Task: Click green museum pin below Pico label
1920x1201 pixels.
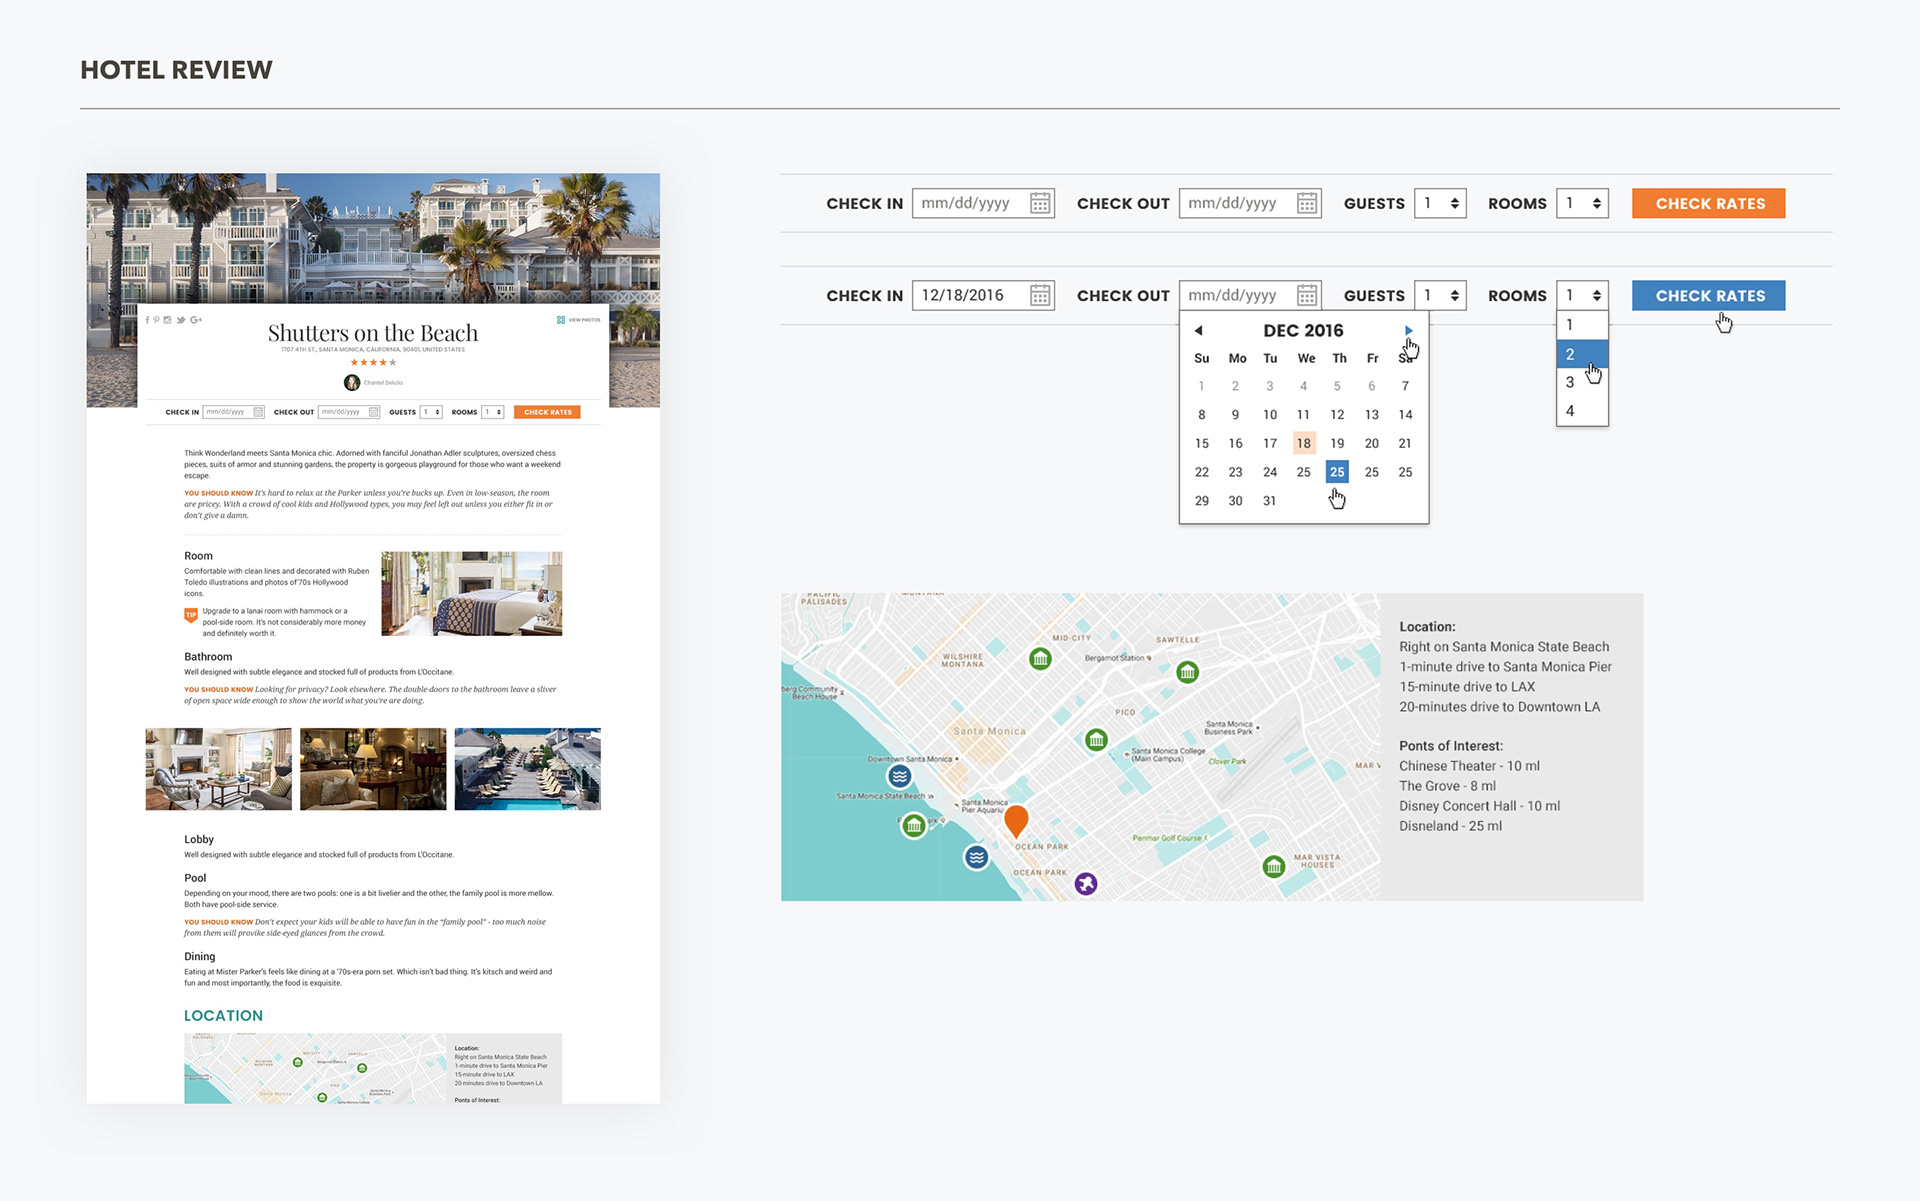Action: [1096, 740]
